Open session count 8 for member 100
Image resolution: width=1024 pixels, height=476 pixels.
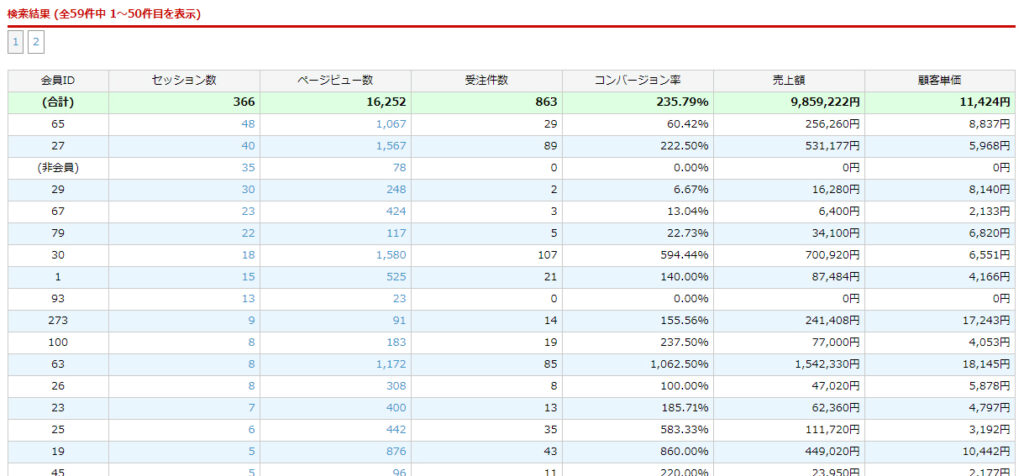coord(251,342)
